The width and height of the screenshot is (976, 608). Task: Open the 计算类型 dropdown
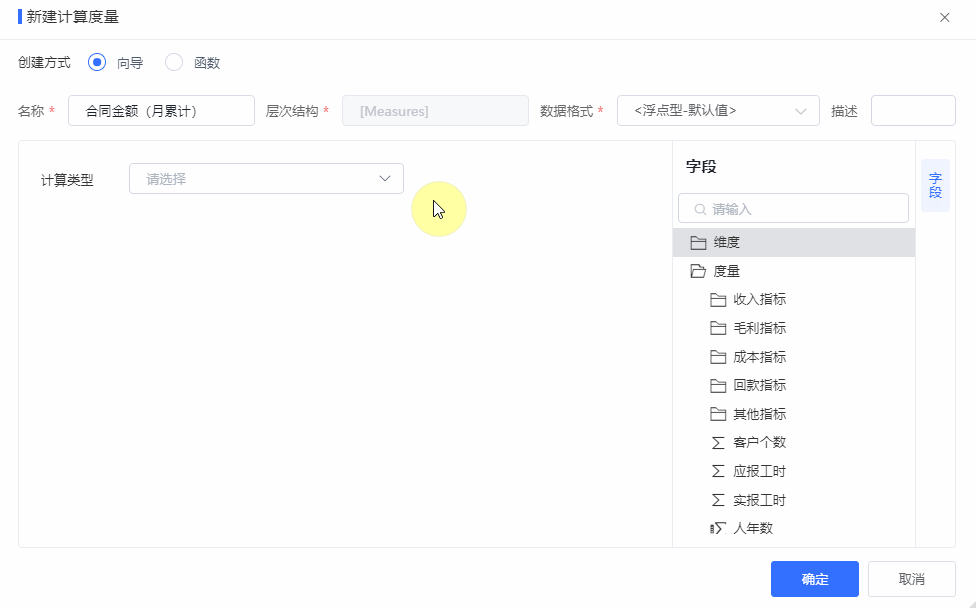coord(265,177)
